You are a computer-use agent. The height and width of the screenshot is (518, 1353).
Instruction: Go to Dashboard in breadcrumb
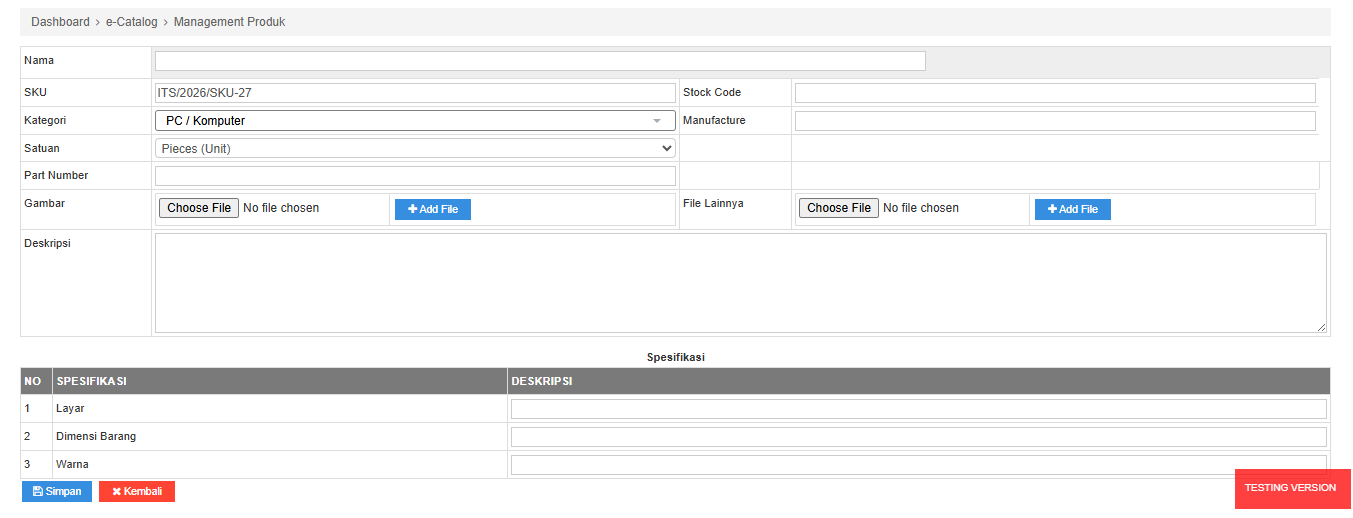(60, 22)
